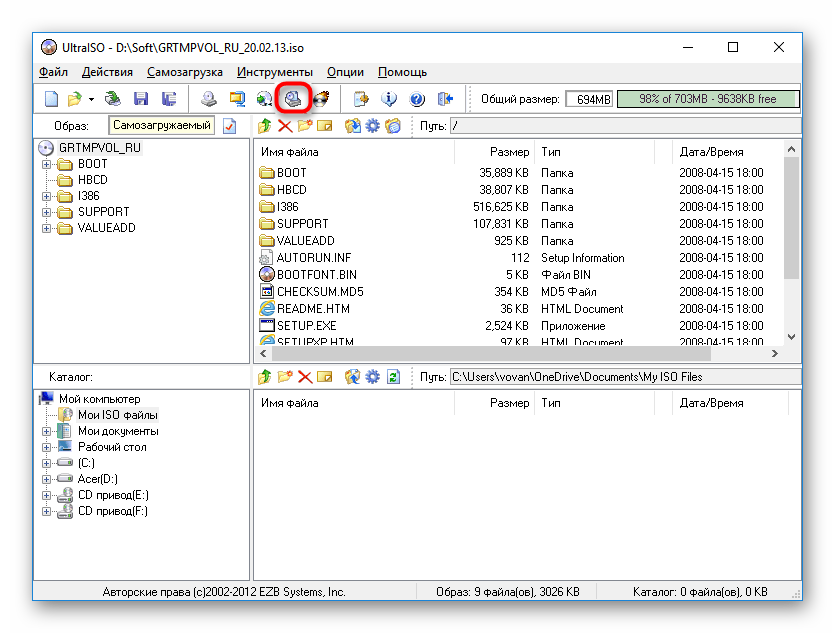Screen dimensions: 835x633
Task: Click red X delete icon in upper image pane
Action: 285,126
